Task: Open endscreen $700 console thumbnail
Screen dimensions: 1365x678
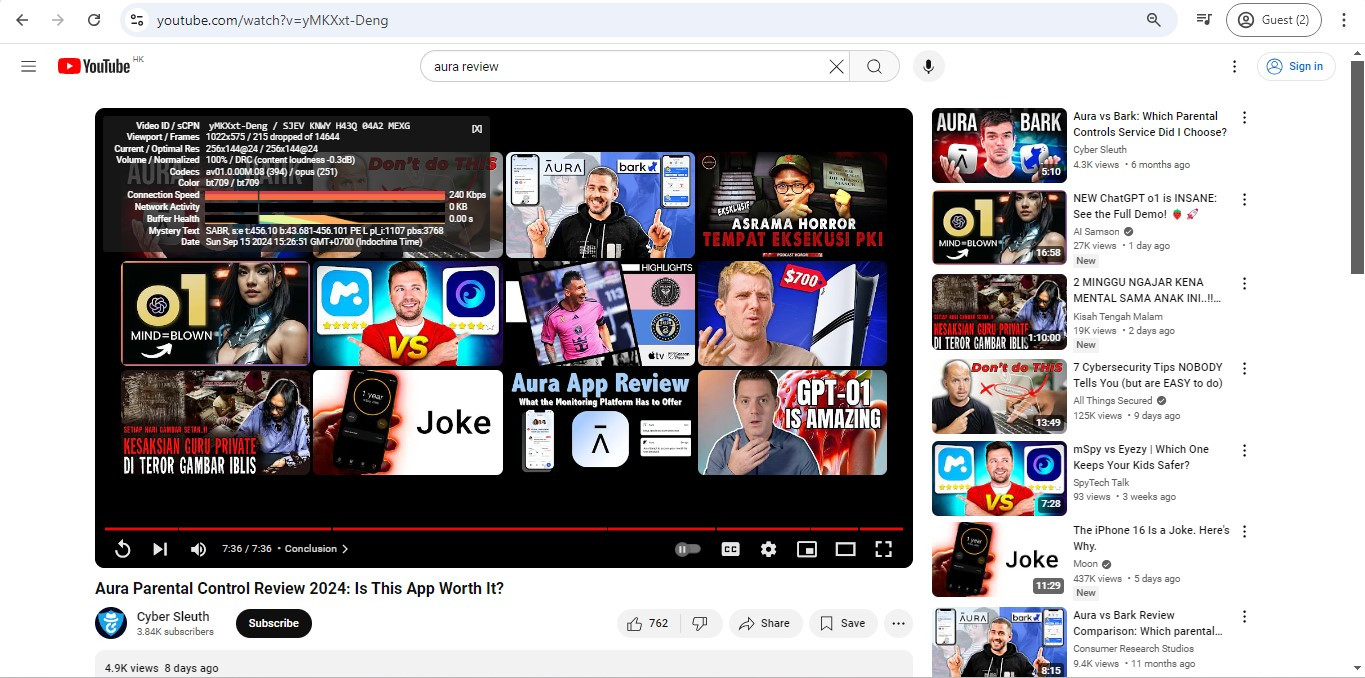Action: click(792, 314)
